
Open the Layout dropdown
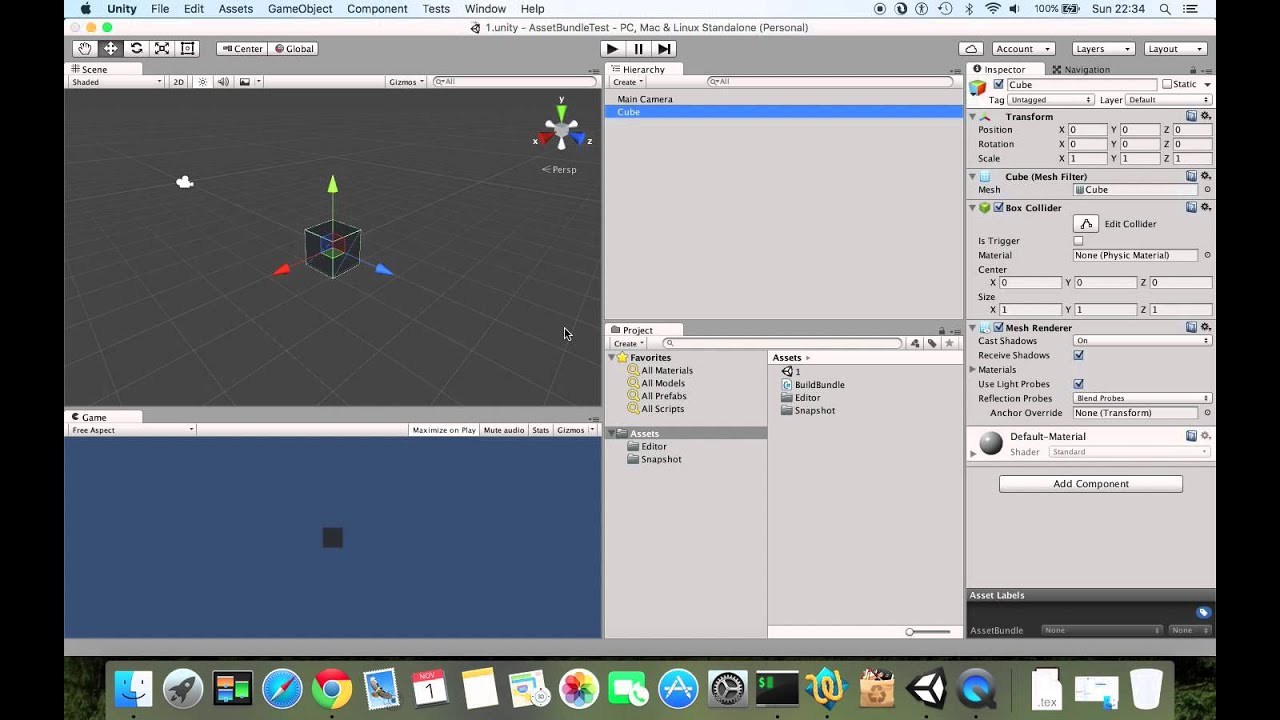pos(1175,47)
